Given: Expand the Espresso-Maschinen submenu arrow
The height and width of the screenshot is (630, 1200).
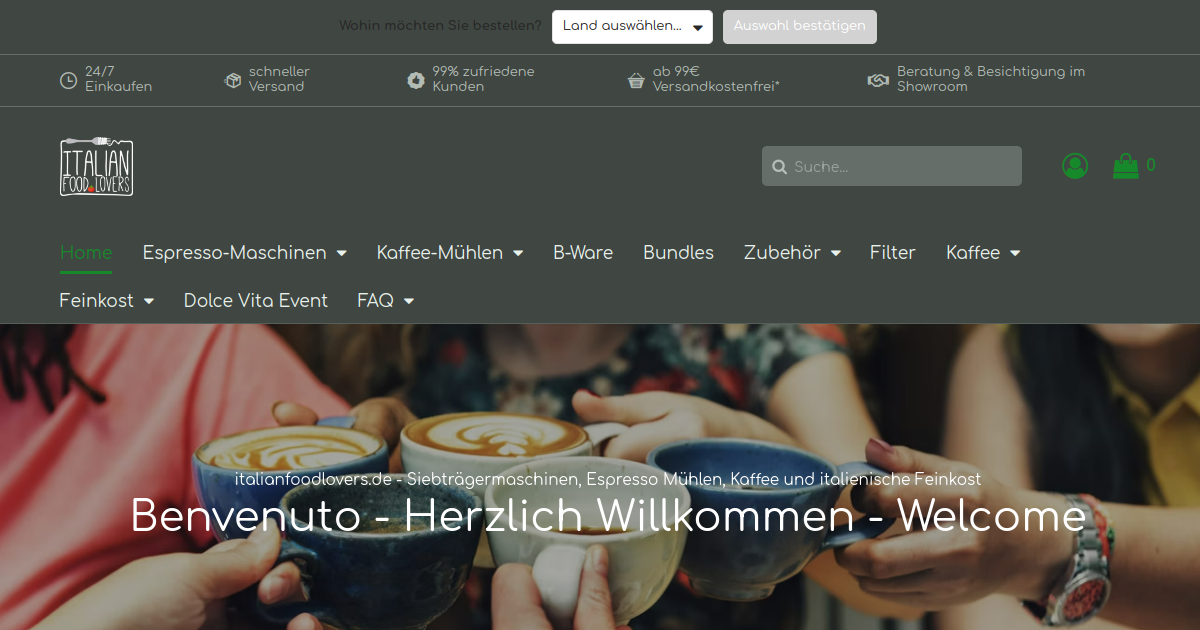Looking at the screenshot, I should (342, 253).
